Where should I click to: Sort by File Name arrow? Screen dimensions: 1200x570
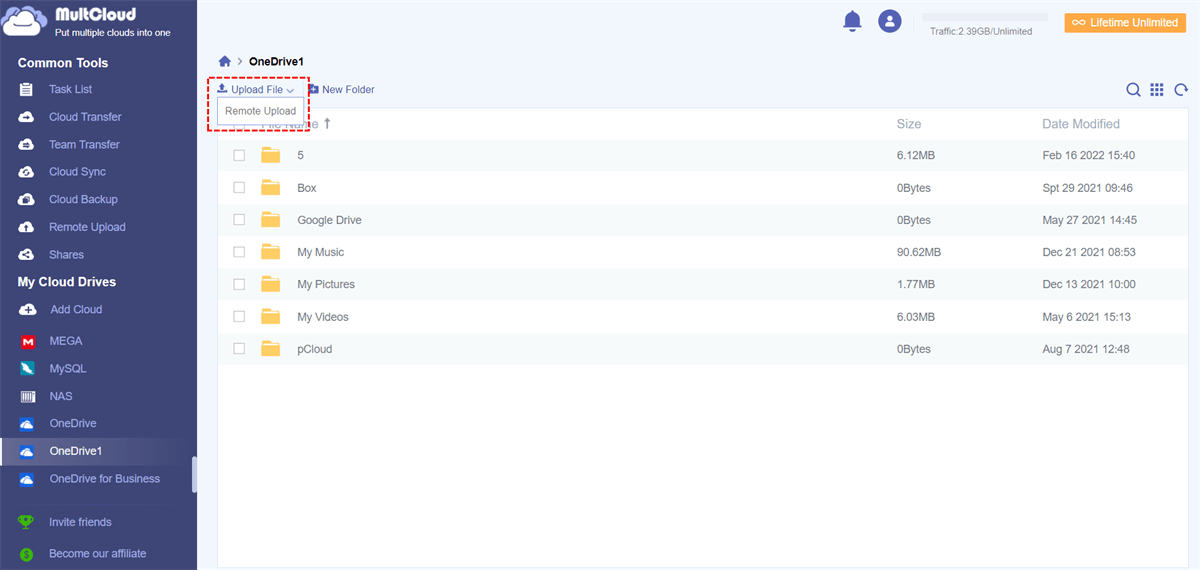tap(327, 124)
